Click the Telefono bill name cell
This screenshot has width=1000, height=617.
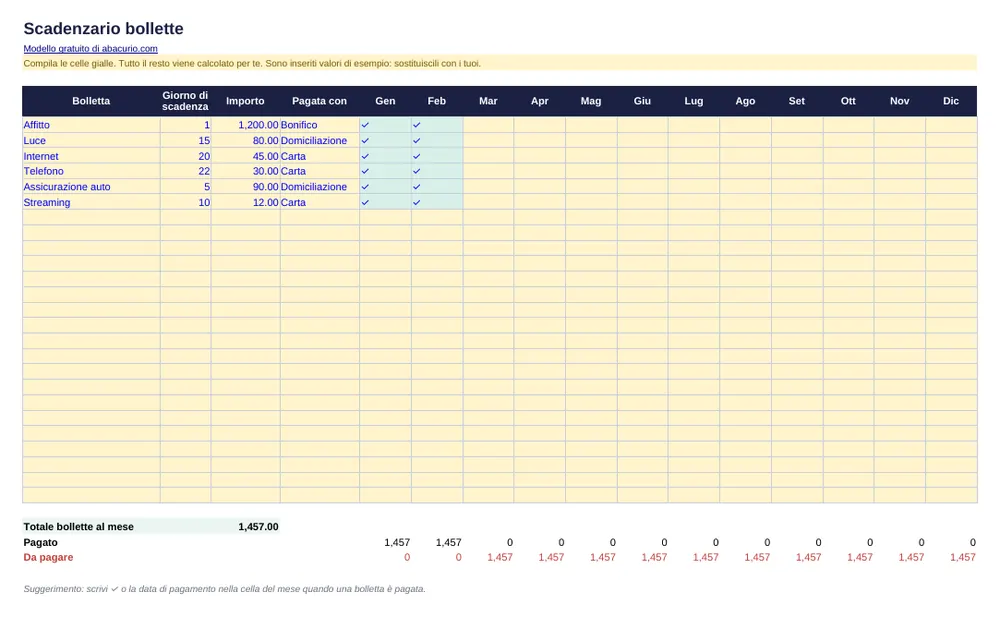[91, 171]
